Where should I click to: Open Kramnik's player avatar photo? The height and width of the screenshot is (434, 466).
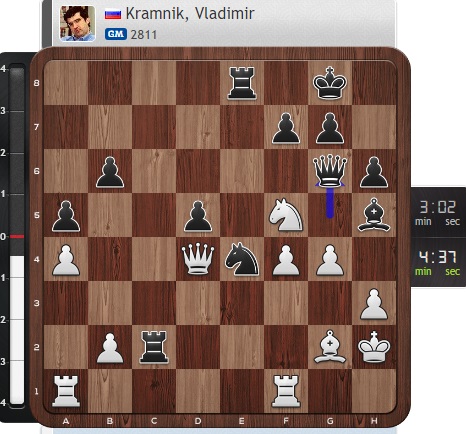(x=77, y=23)
